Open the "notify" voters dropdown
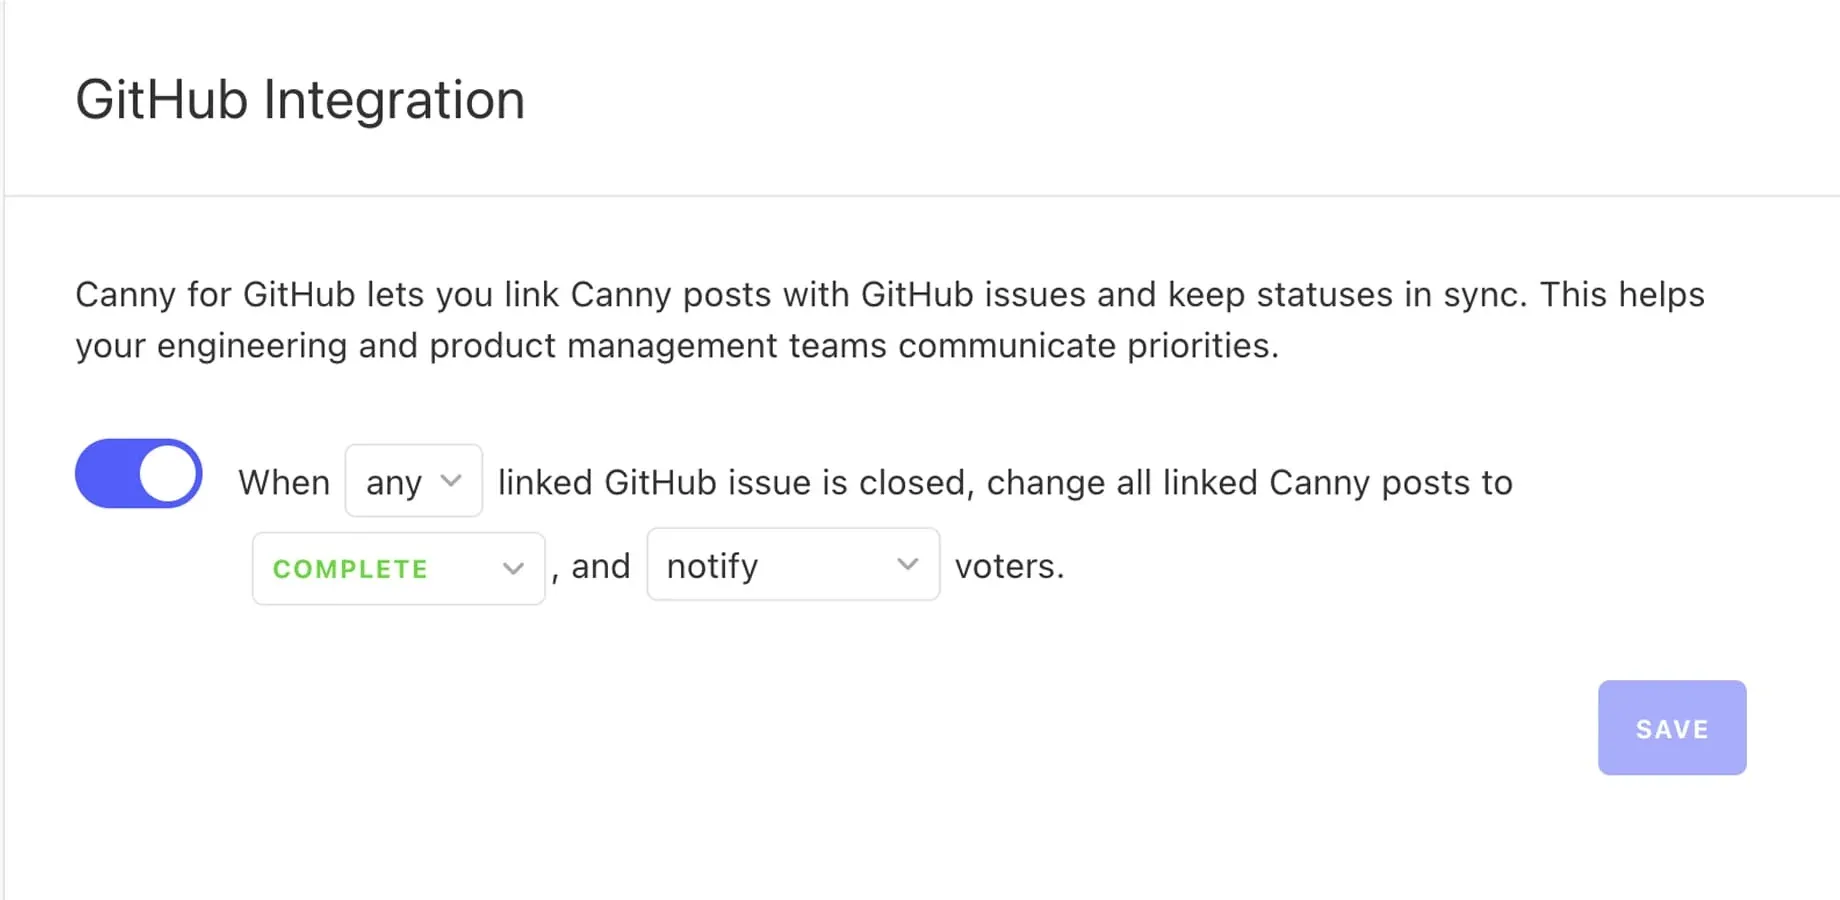This screenshot has height=900, width=1840. tap(792, 565)
